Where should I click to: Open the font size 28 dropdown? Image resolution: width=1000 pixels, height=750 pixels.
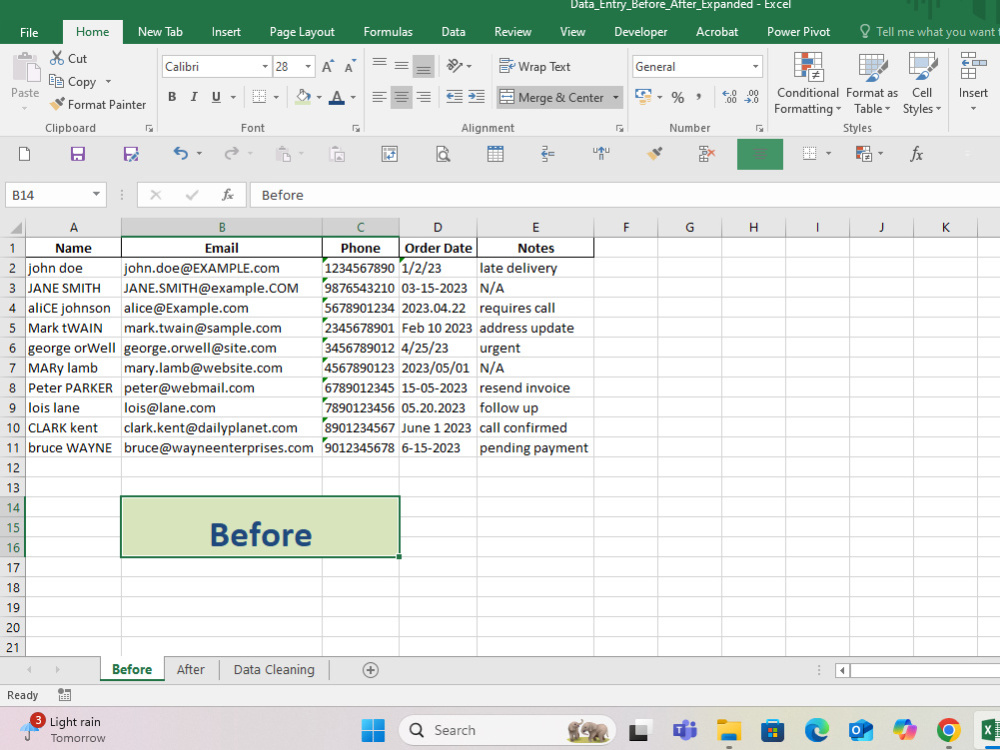click(308, 66)
